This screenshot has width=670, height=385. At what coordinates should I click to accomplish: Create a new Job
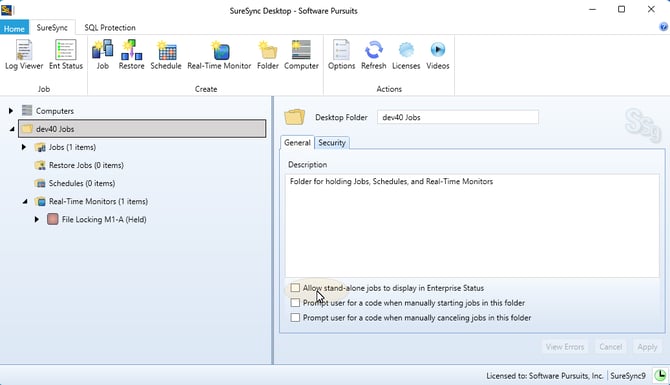(103, 55)
